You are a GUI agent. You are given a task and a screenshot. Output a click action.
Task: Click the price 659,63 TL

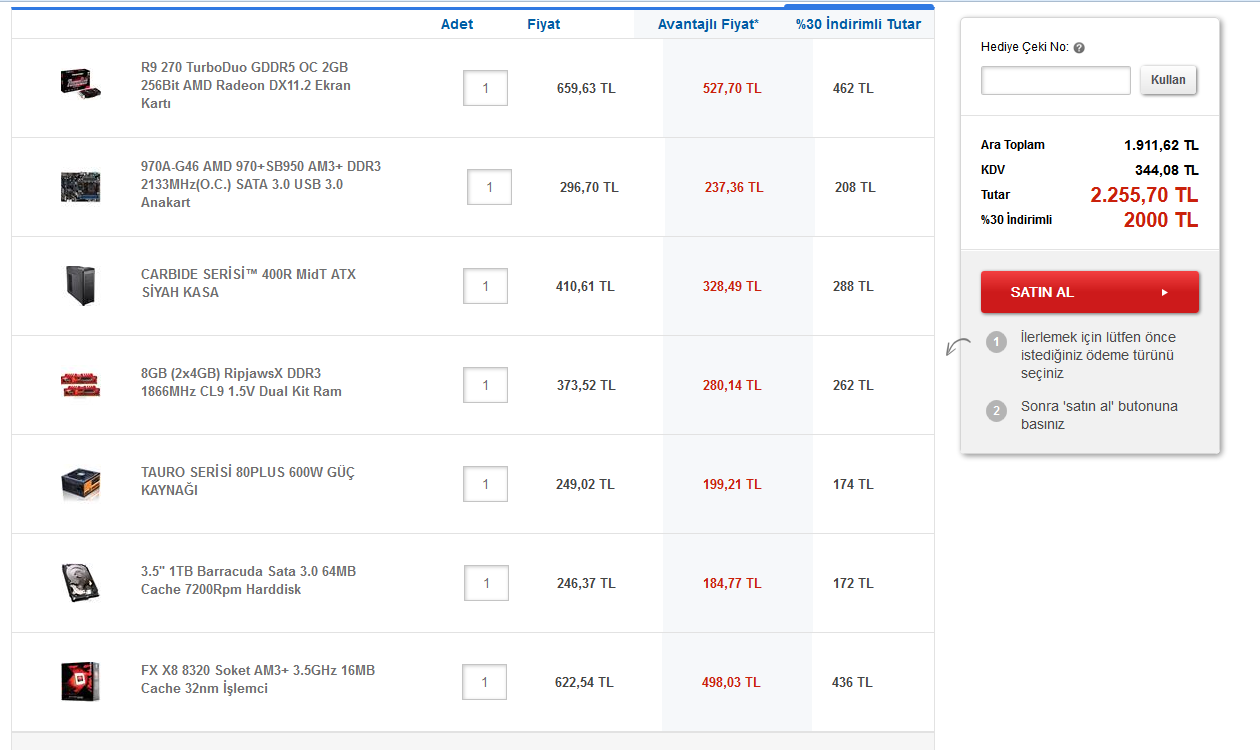pyautogui.click(x=586, y=88)
